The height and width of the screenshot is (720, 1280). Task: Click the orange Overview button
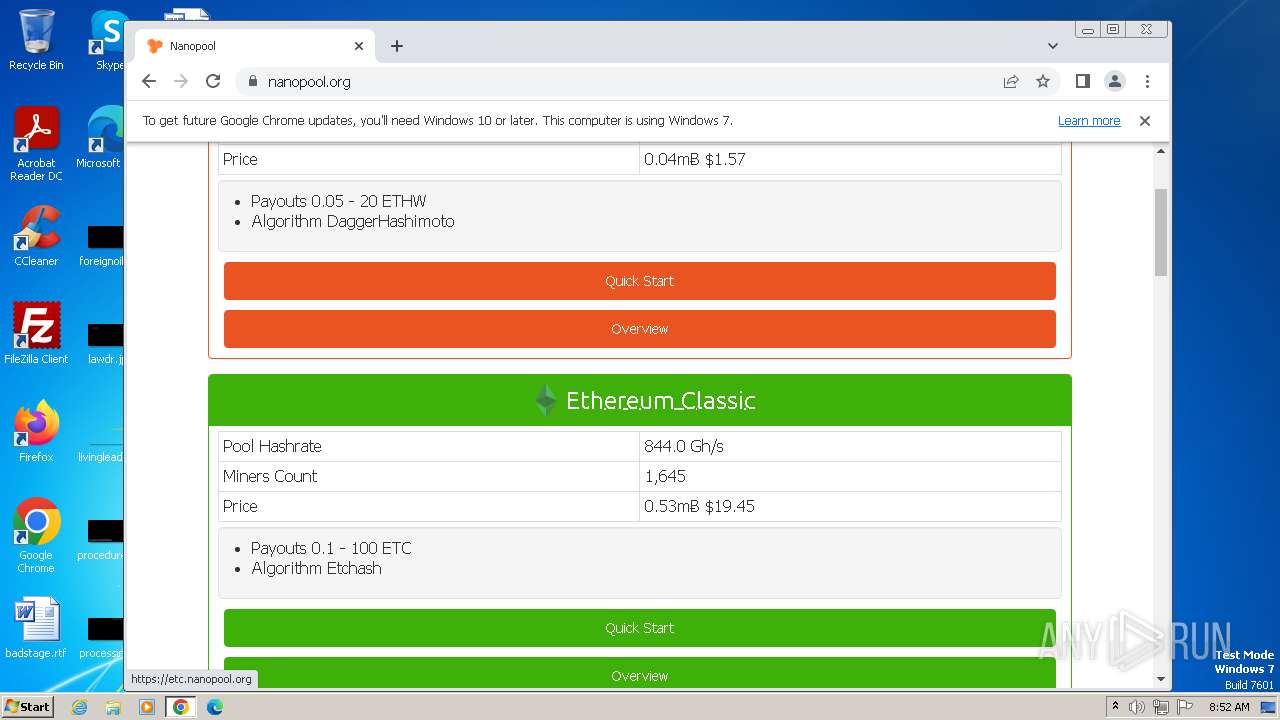pyautogui.click(x=640, y=329)
